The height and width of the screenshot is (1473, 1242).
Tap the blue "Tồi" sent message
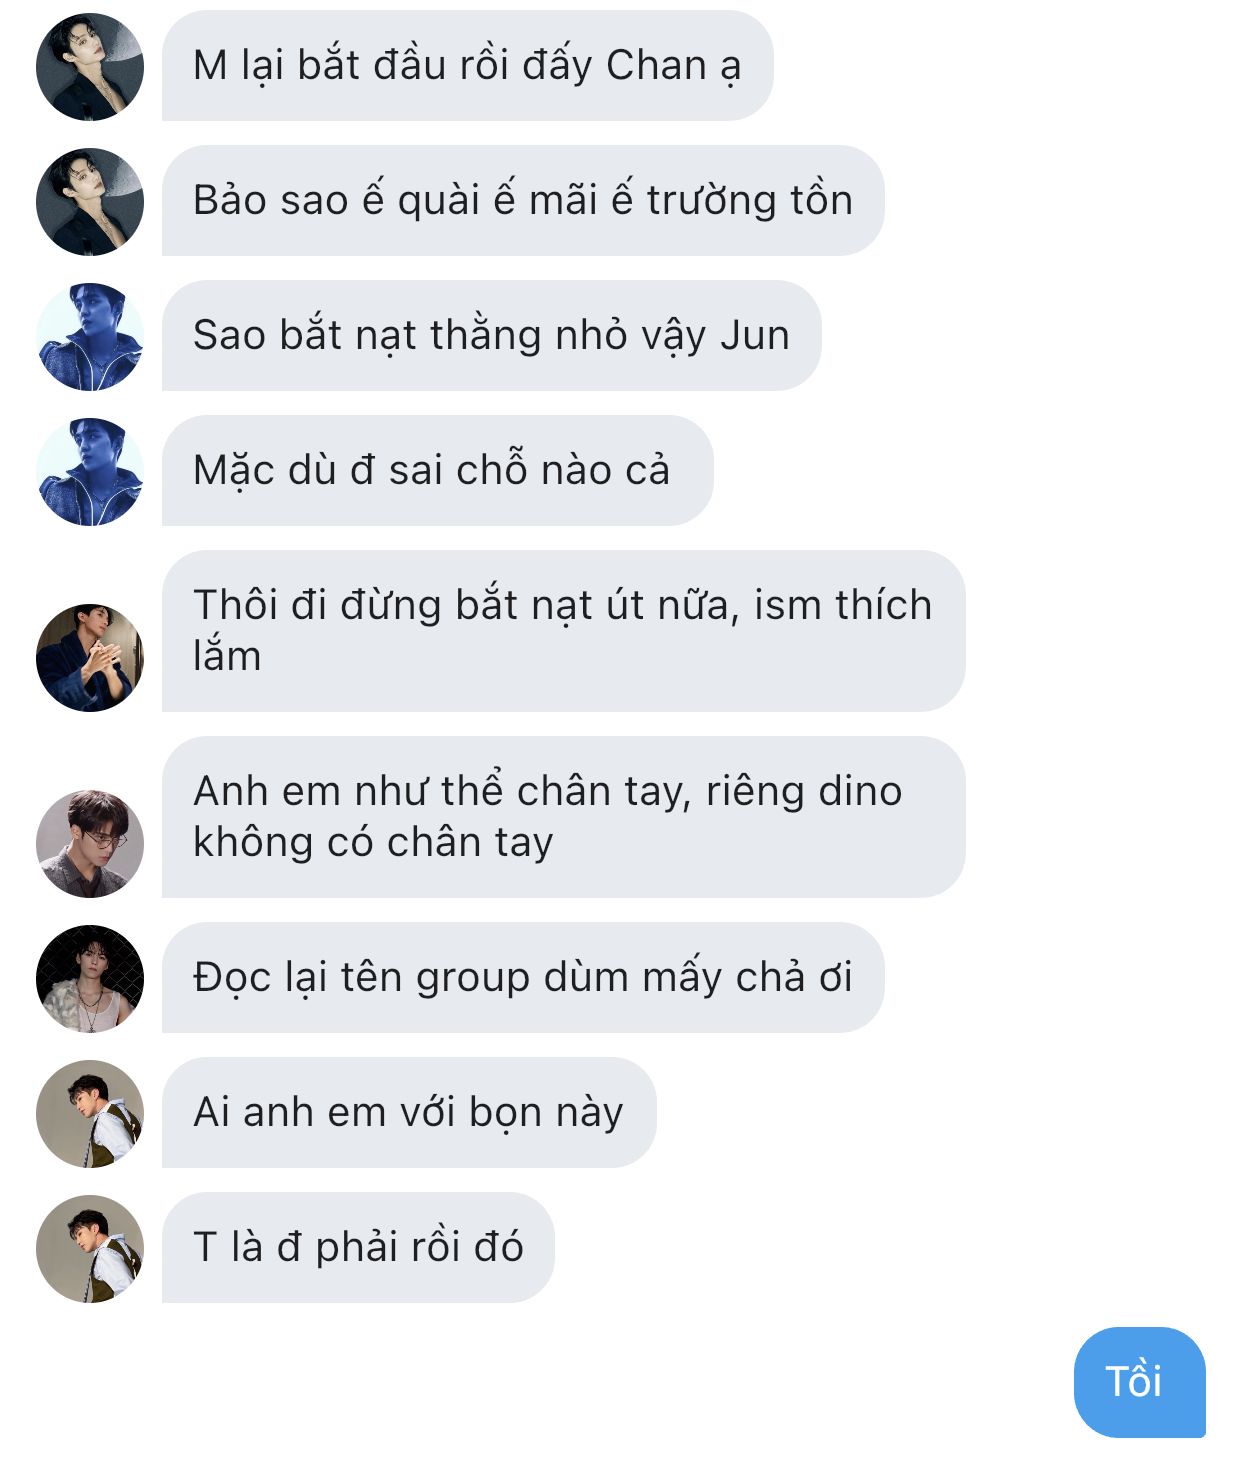(1139, 1382)
